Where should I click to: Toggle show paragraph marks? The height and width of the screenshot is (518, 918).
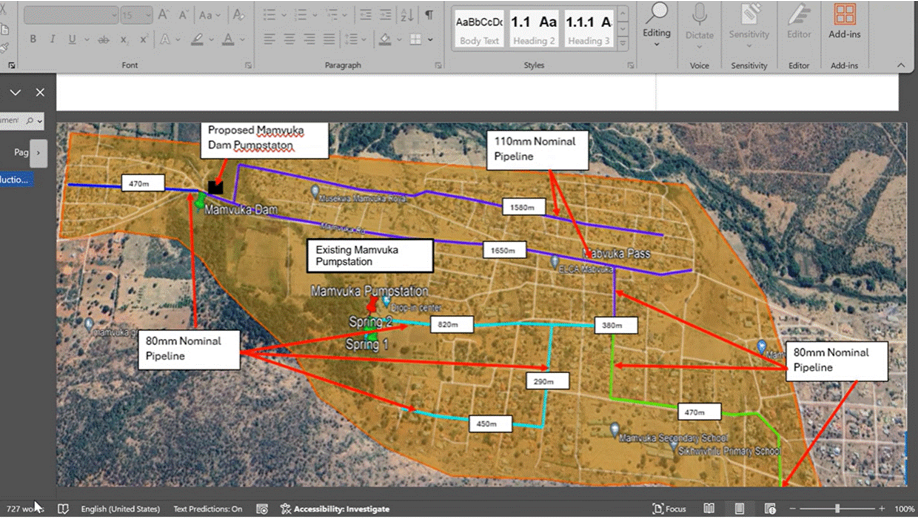coord(429,15)
